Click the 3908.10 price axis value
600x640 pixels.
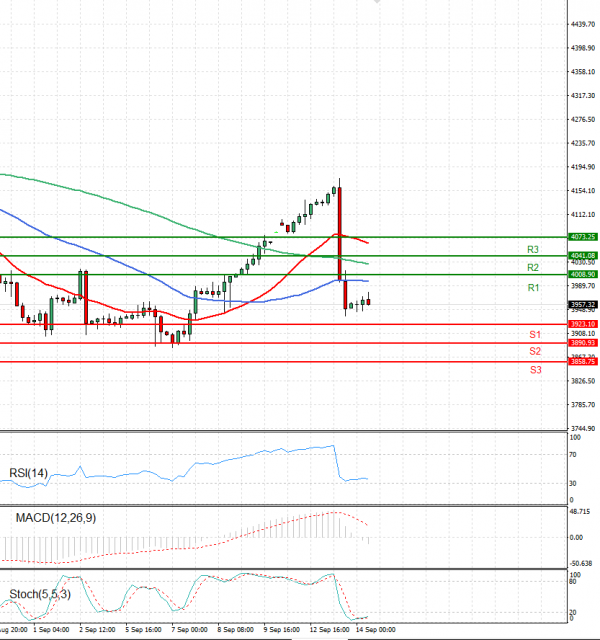[x=583, y=333]
